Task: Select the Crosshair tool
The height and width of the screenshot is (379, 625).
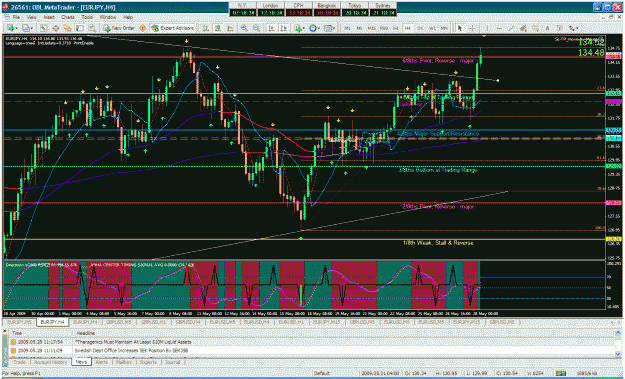Action: coord(472,28)
